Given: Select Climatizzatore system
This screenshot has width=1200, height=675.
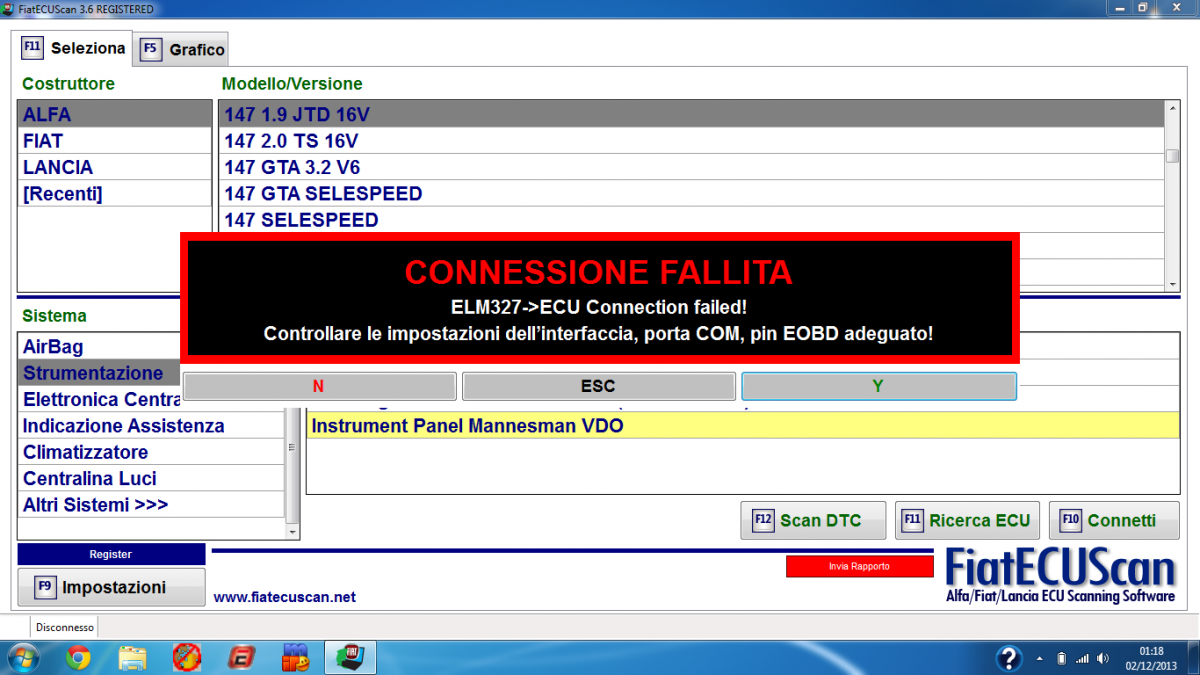Looking at the screenshot, I should pos(151,452).
